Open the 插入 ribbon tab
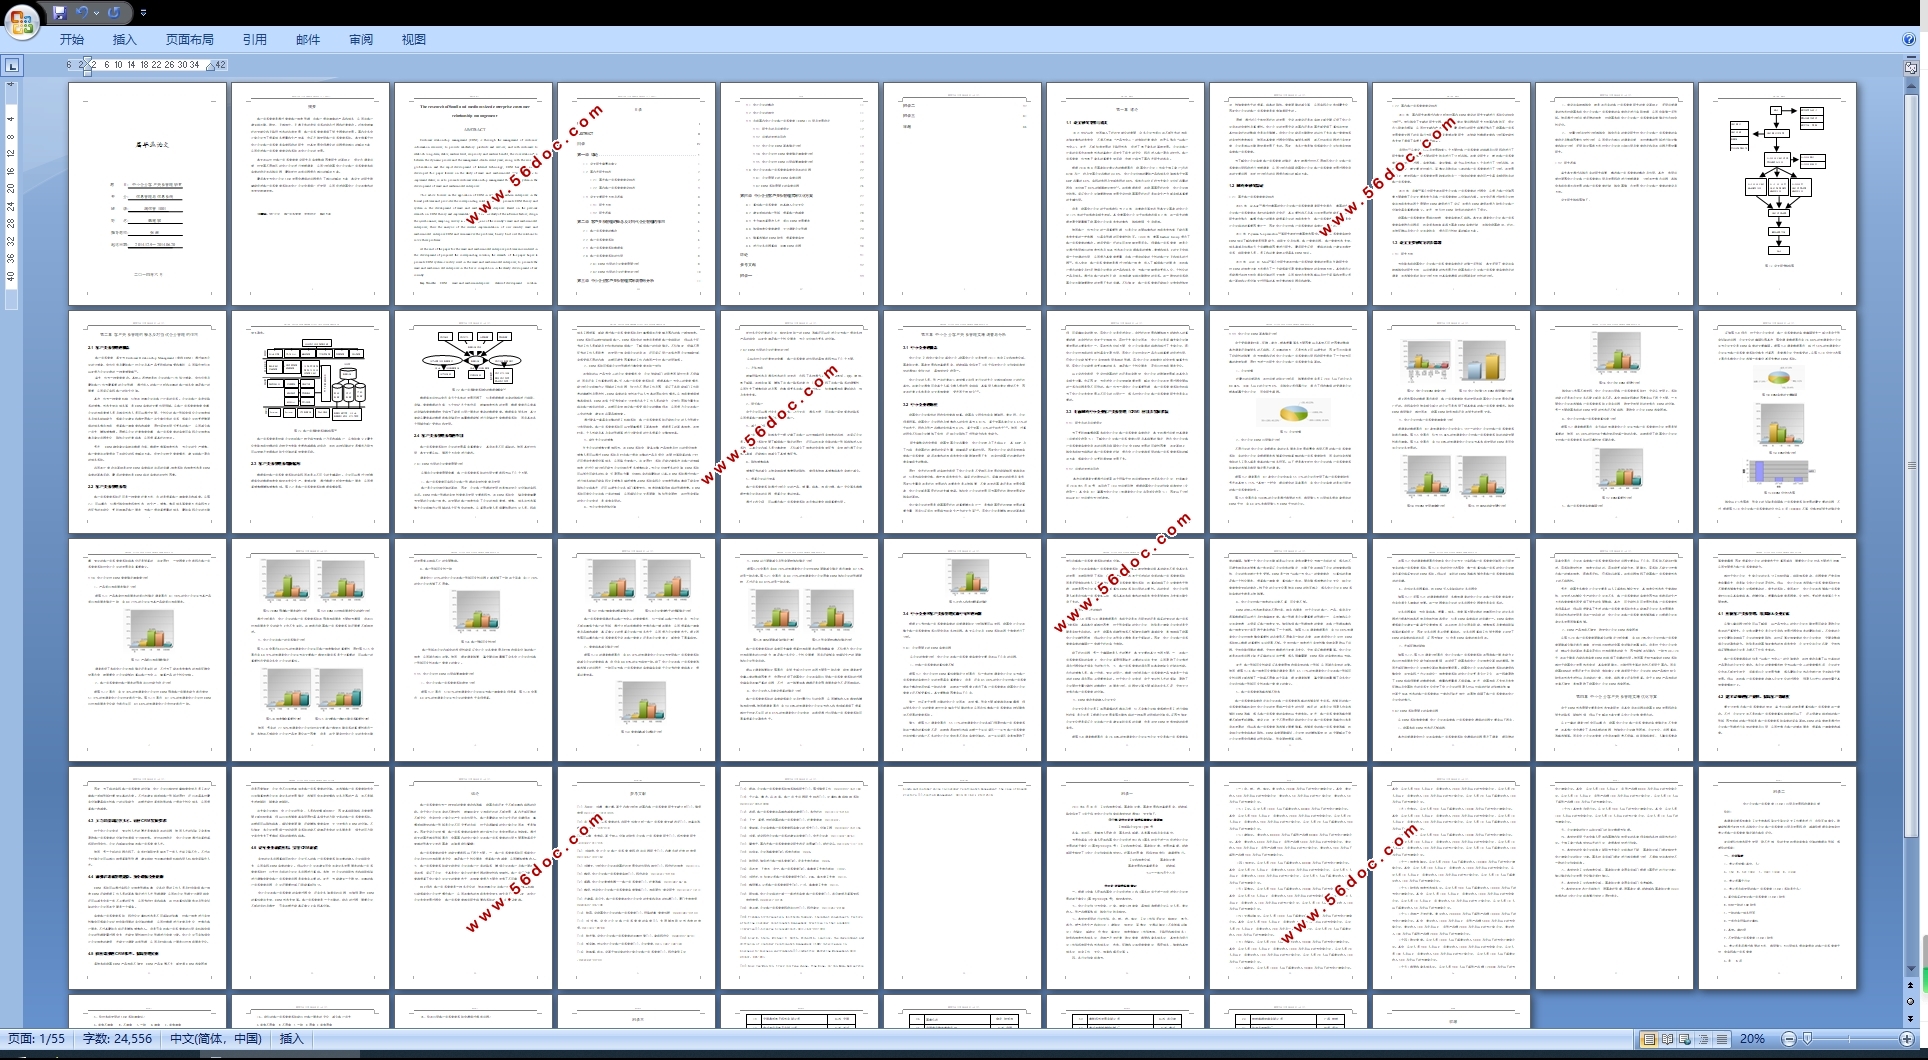This screenshot has height=1060, width=1928. tap(125, 39)
